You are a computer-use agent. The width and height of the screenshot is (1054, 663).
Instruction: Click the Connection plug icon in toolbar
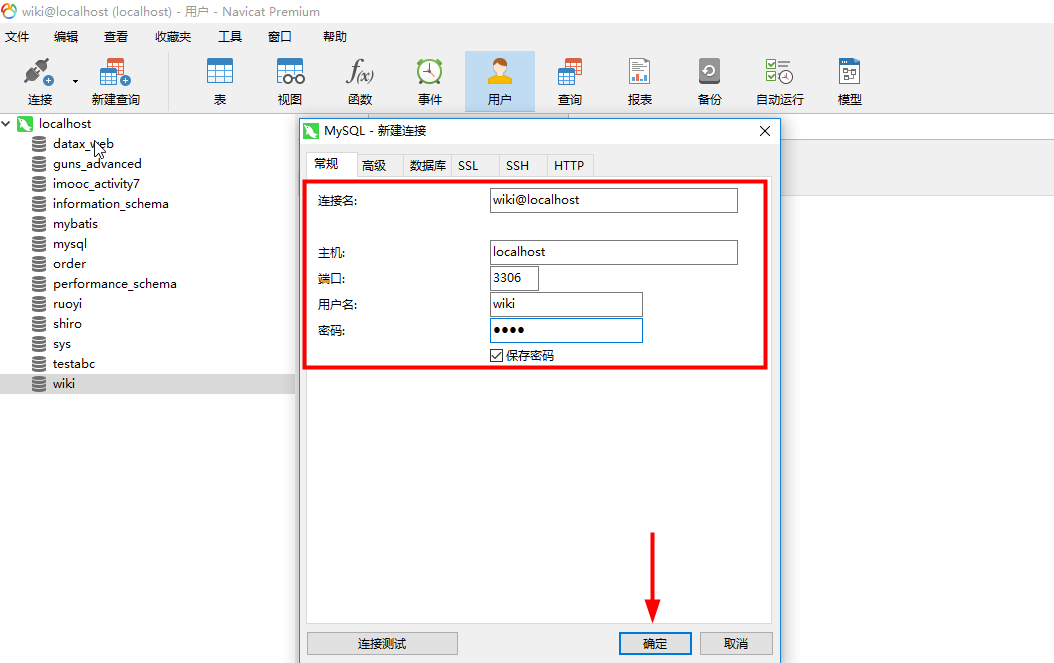point(38,72)
